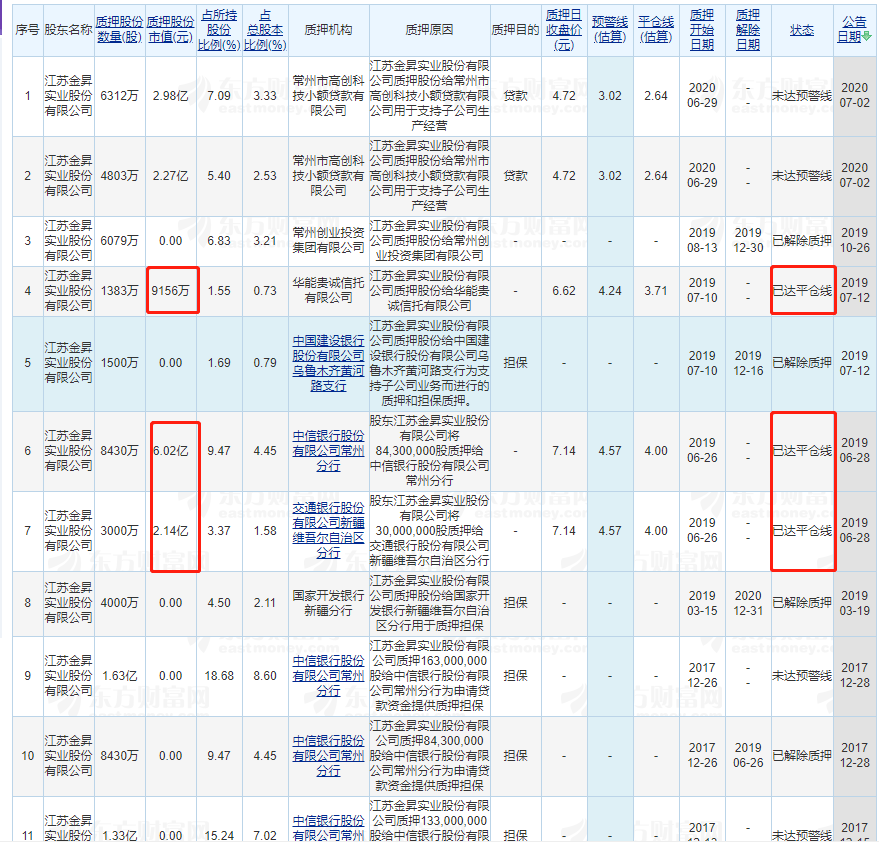
Task: Select the 6079万 pledged shares cell
Action: (x=119, y=241)
